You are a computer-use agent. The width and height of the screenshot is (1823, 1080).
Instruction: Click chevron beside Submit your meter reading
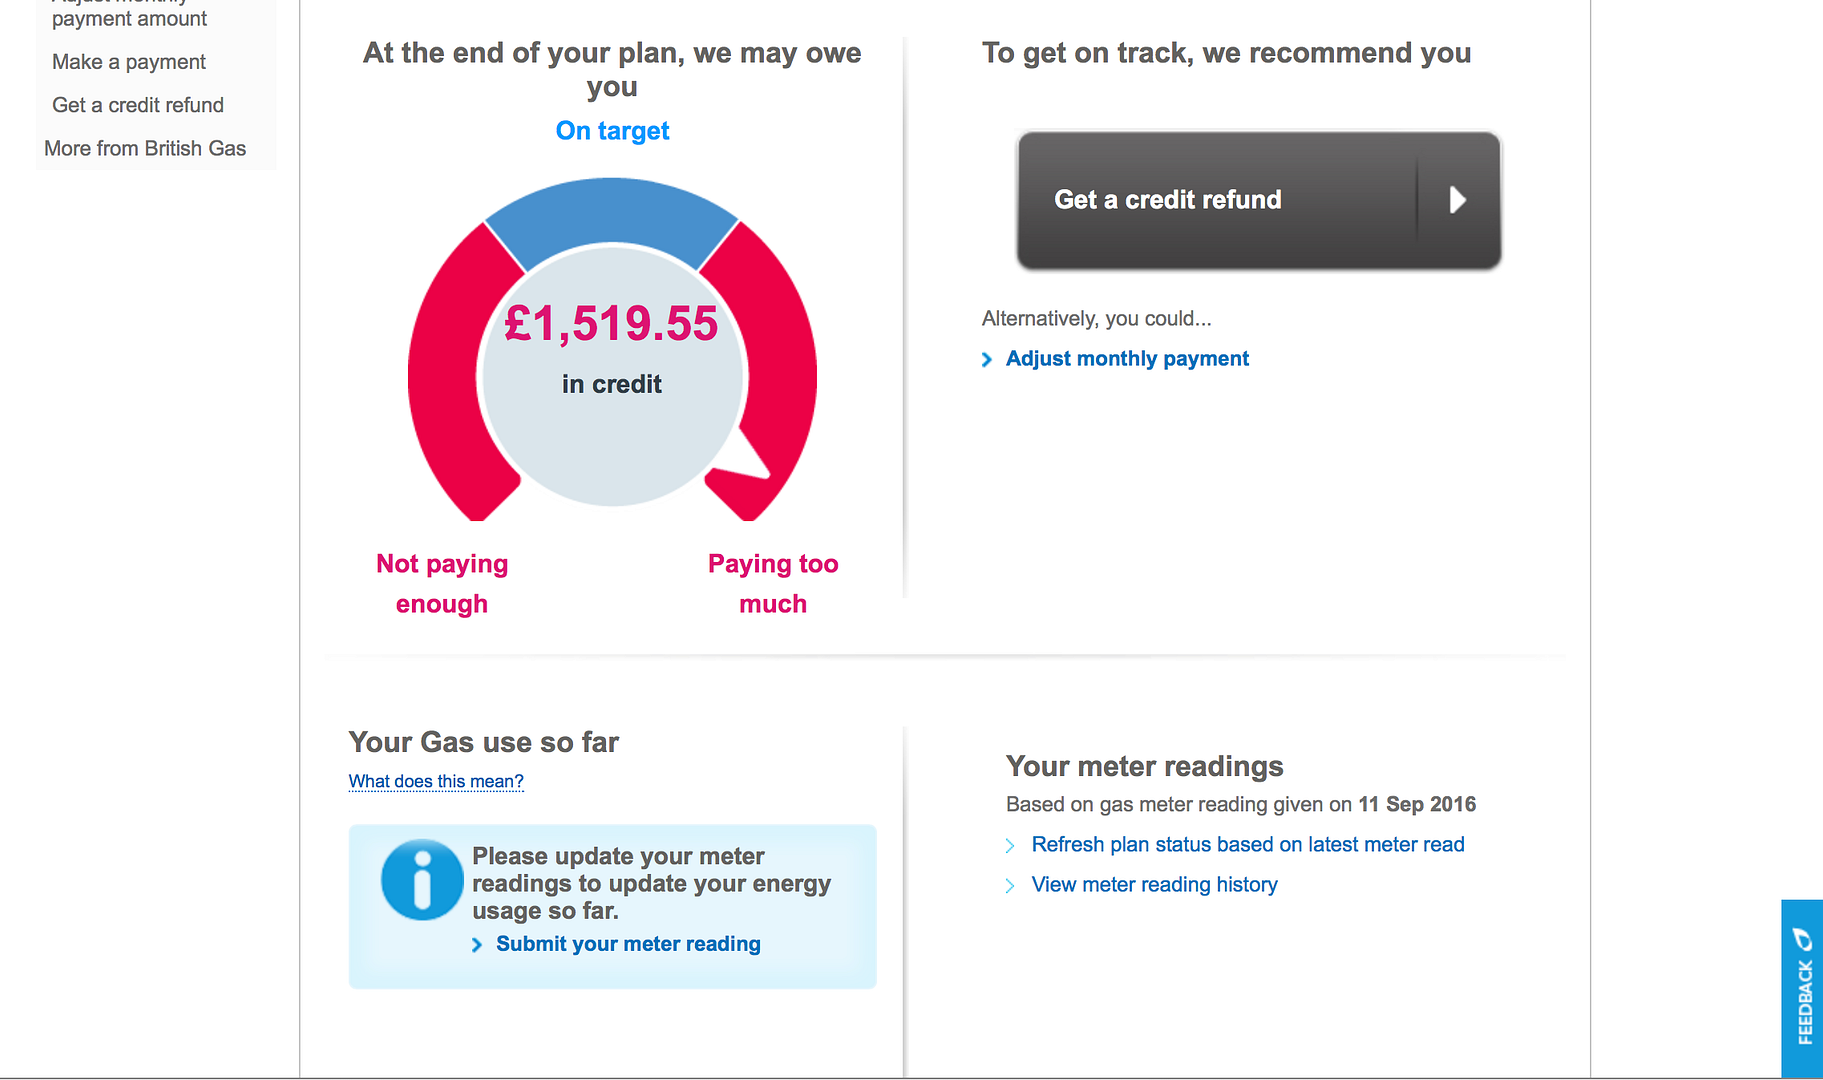point(477,945)
